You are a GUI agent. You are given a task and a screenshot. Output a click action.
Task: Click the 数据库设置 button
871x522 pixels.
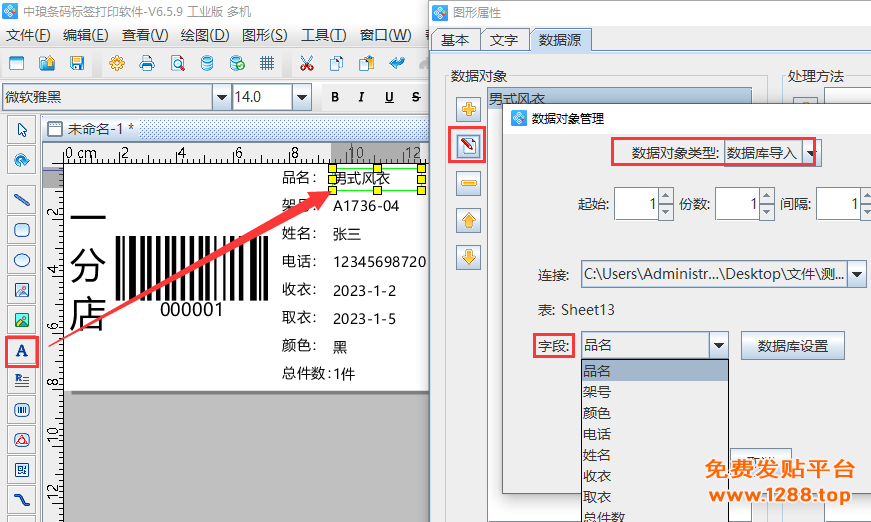point(793,346)
